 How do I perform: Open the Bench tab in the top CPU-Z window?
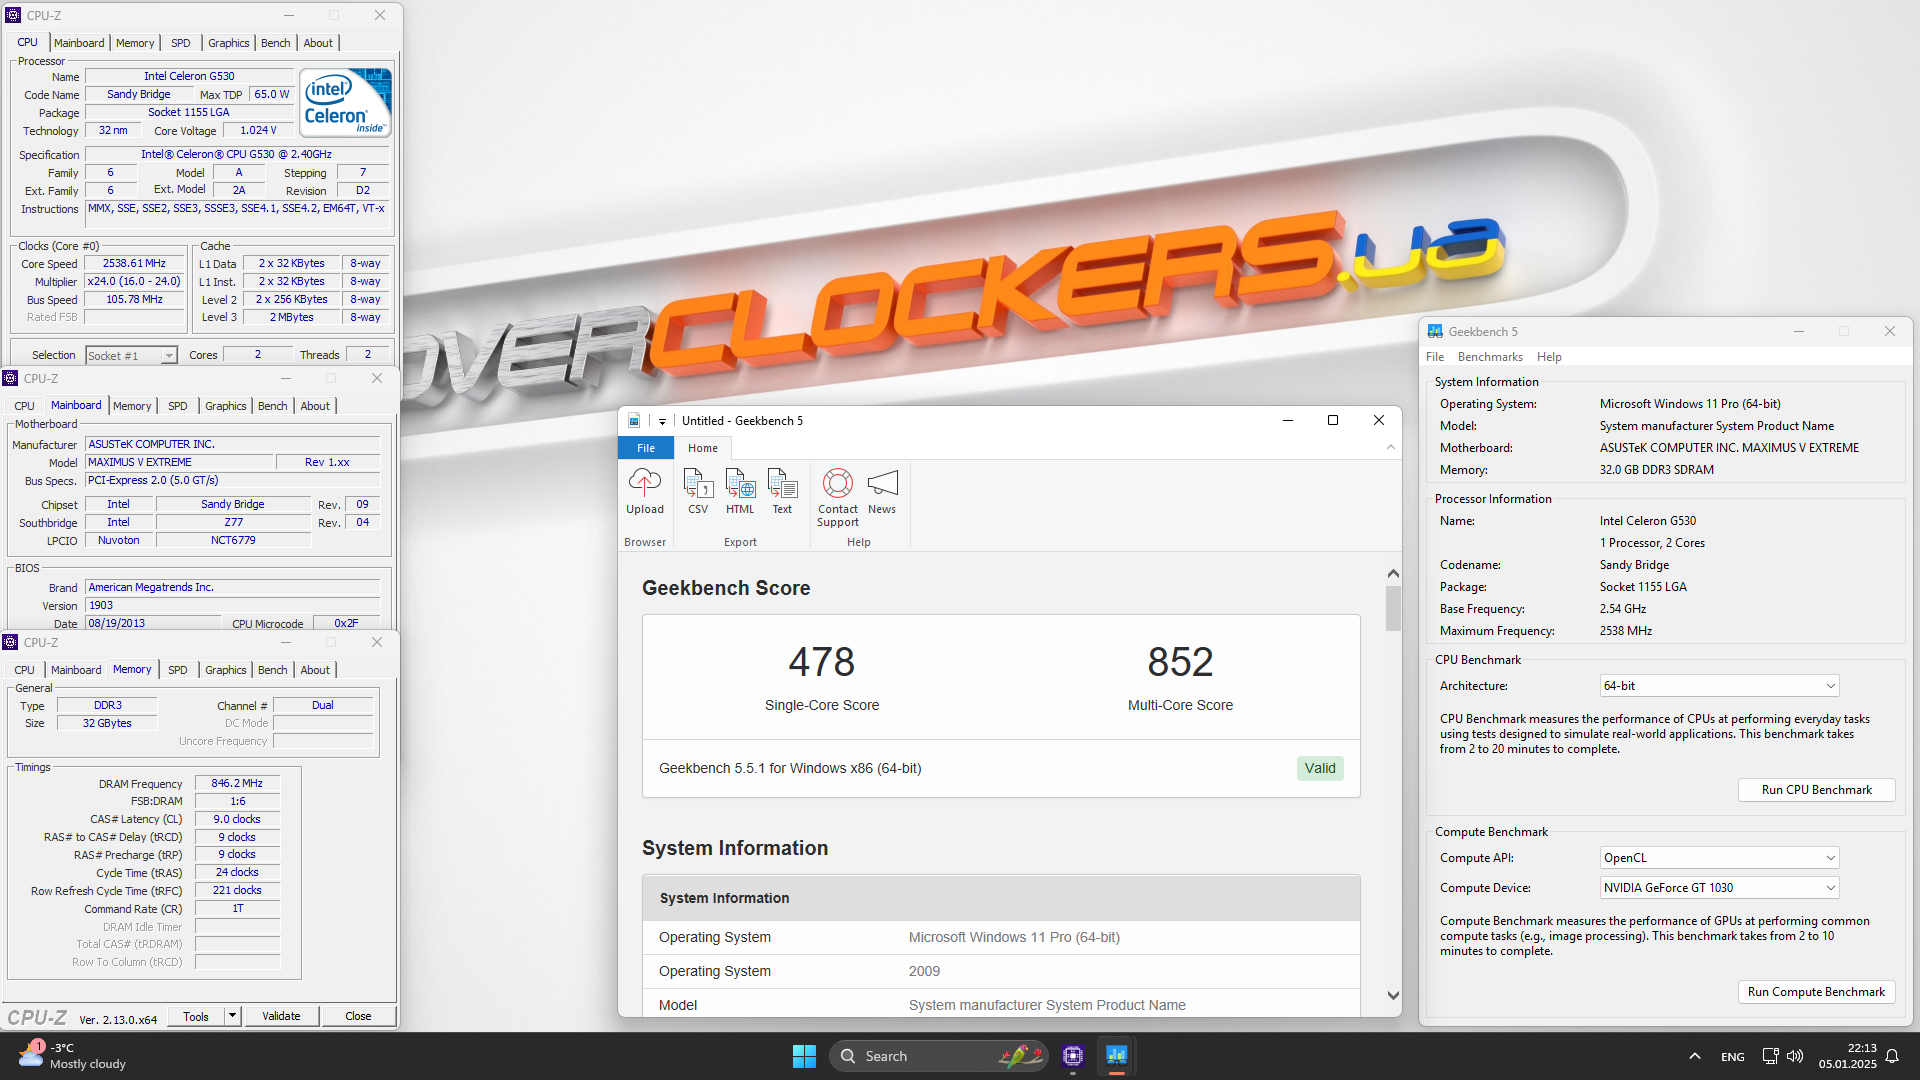click(x=275, y=43)
